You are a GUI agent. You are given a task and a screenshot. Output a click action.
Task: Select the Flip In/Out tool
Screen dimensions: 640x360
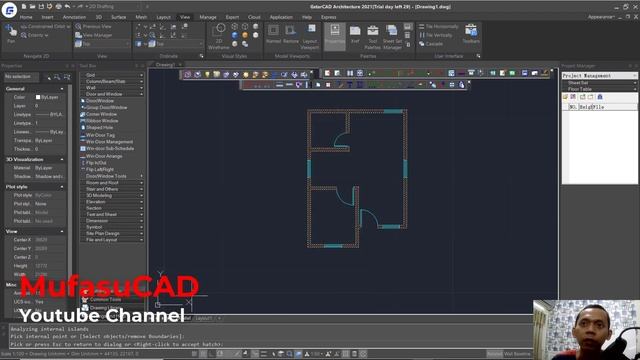pos(94,162)
